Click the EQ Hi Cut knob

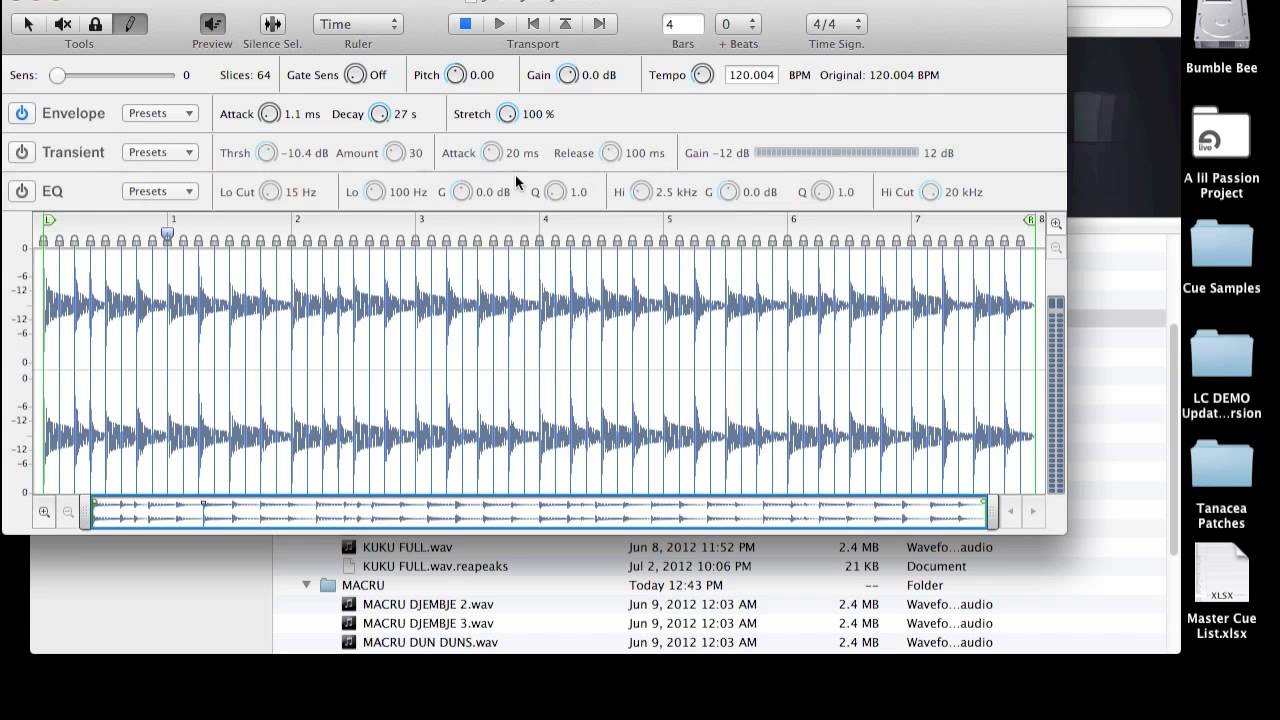coord(930,192)
